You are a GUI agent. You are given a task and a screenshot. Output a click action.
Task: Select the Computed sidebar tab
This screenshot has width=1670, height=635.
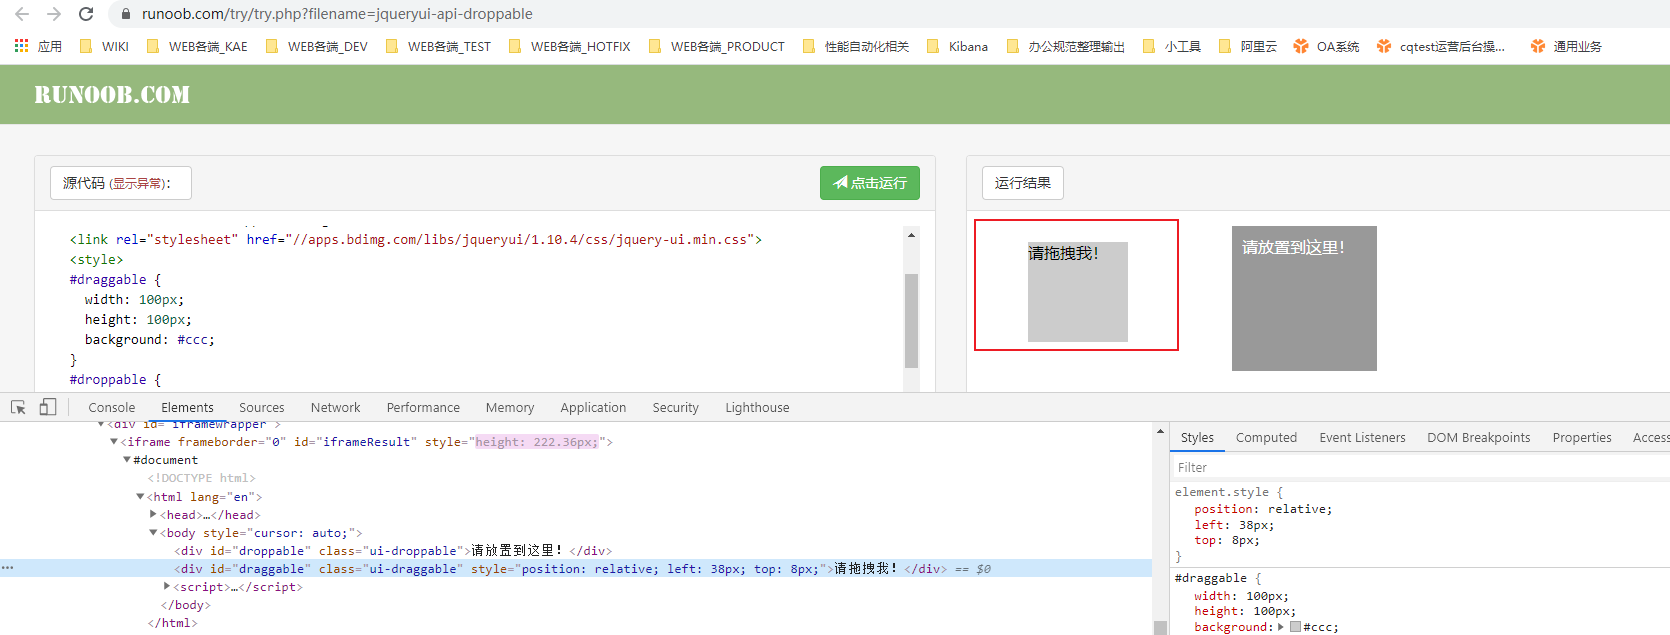(x=1266, y=437)
